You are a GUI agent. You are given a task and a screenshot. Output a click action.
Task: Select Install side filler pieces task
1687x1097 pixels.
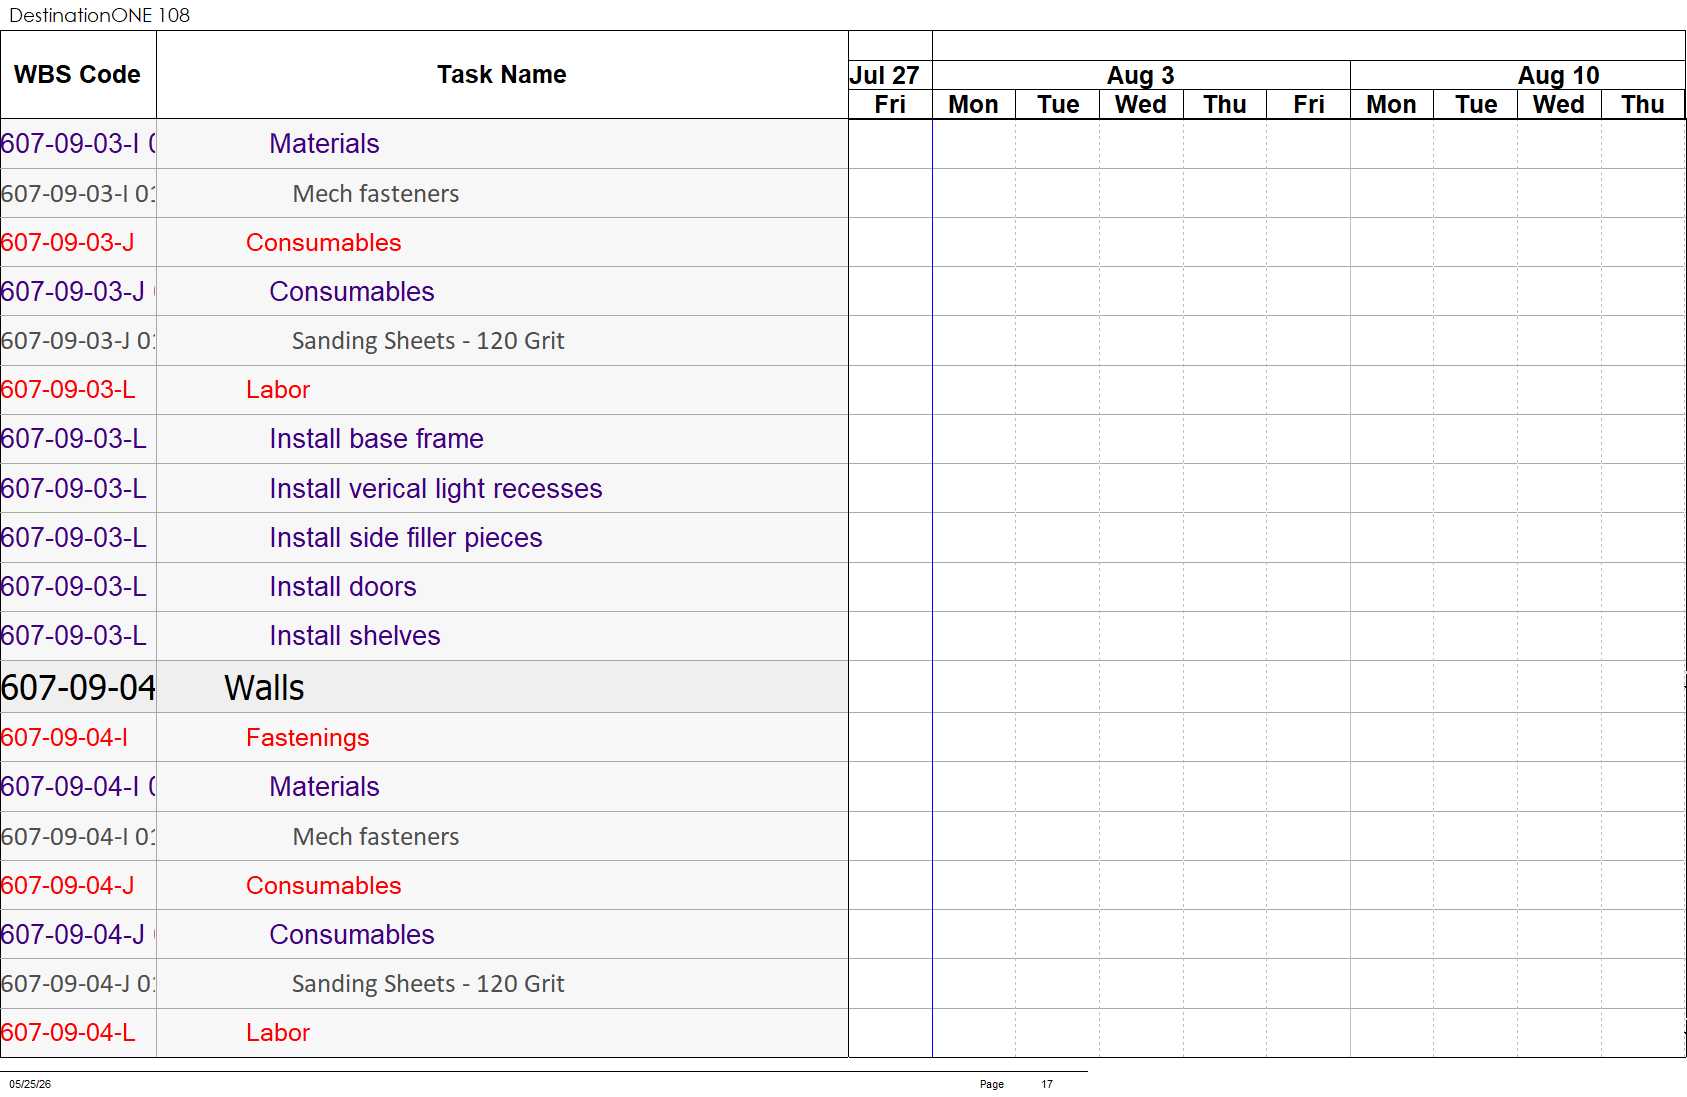[502, 537]
